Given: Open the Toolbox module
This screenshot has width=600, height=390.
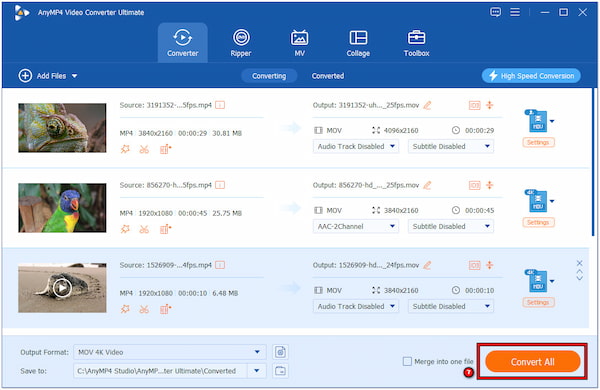Looking at the screenshot, I should point(416,43).
